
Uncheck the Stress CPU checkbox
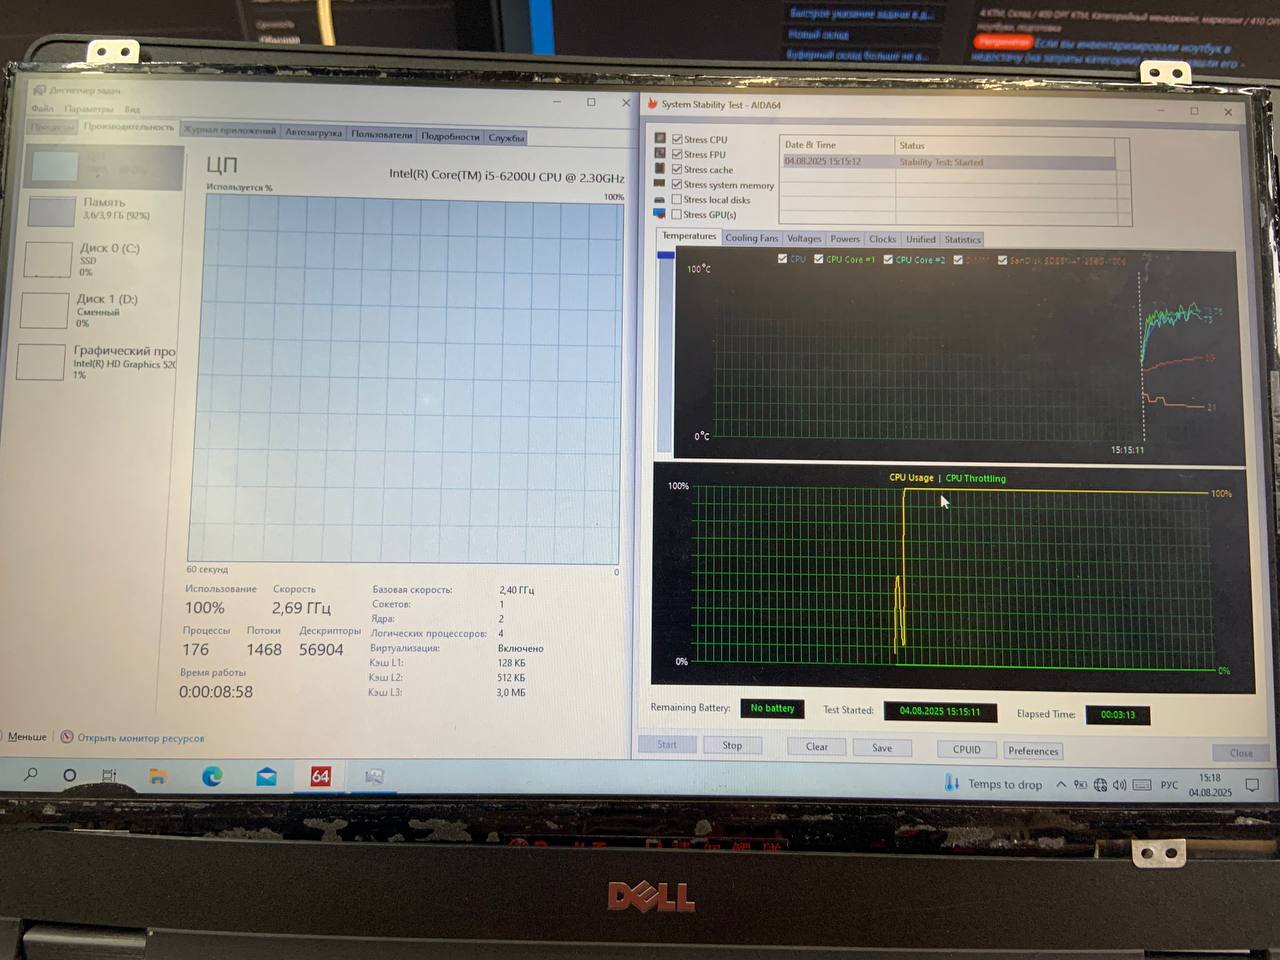[x=678, y=139]
